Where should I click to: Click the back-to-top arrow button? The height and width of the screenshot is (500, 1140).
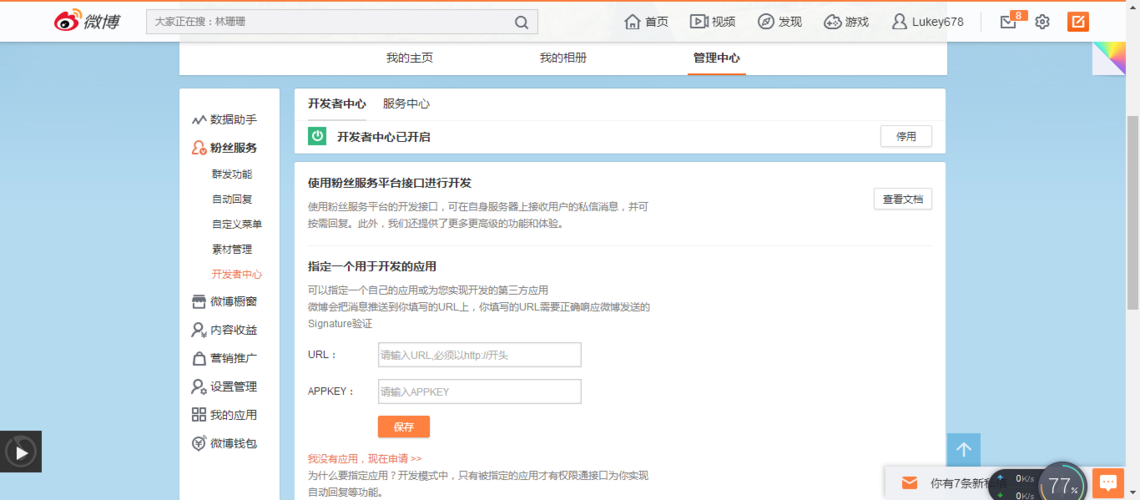point(964,450)
